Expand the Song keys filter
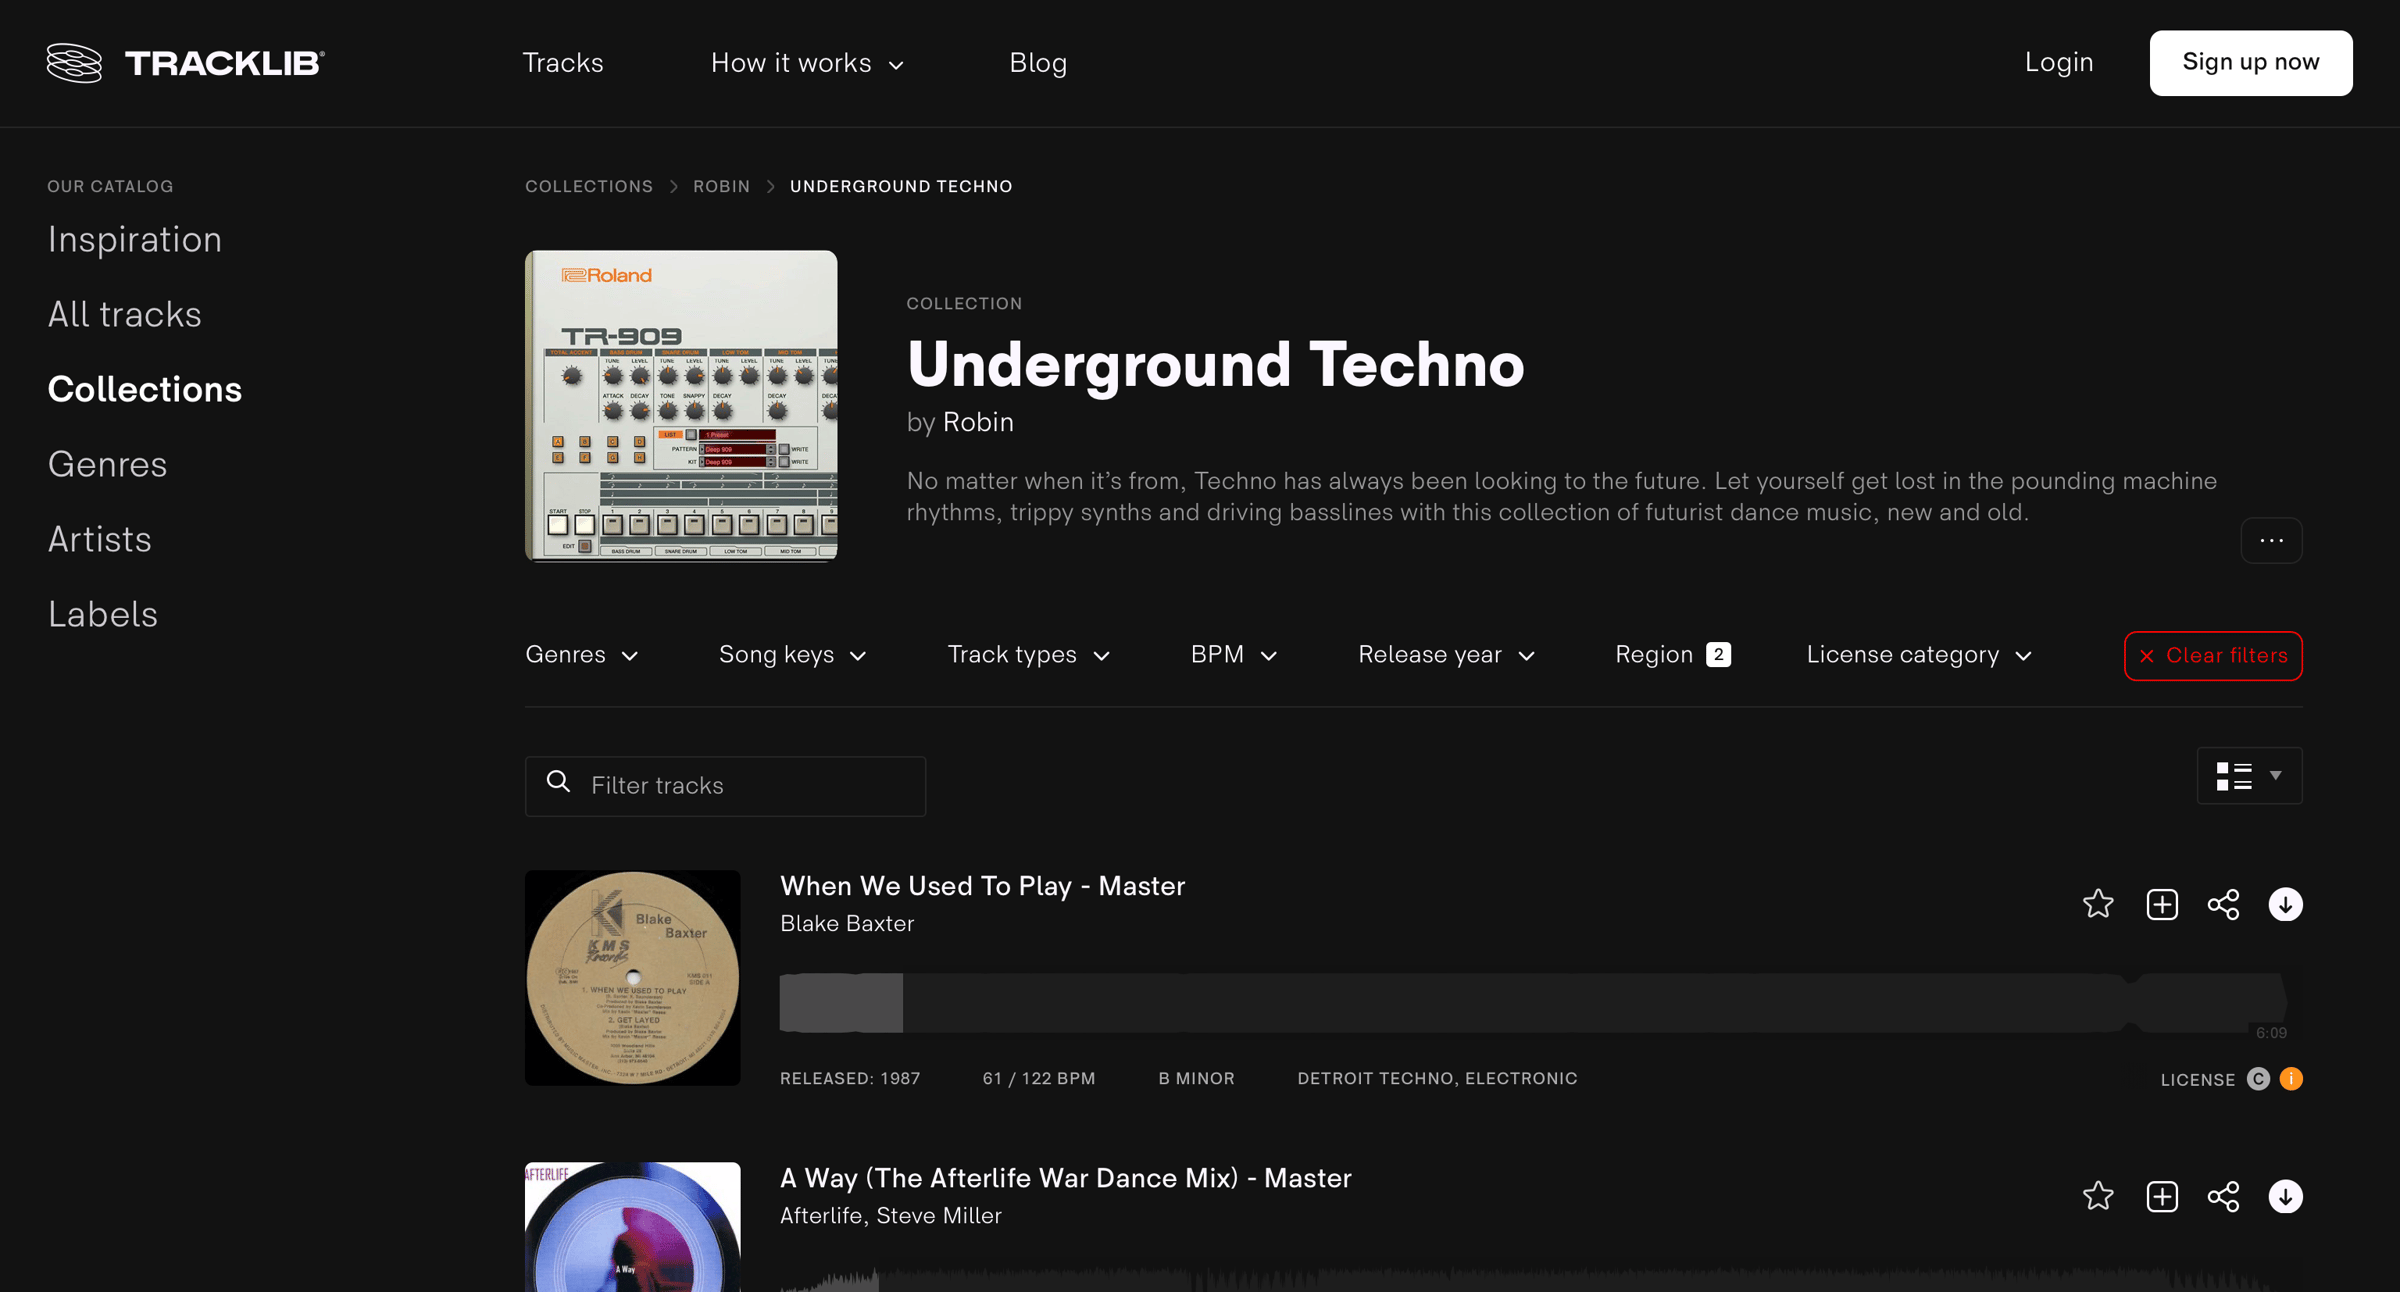The width and height of the screenshot is (2400, 1292). tap(793, 655)
